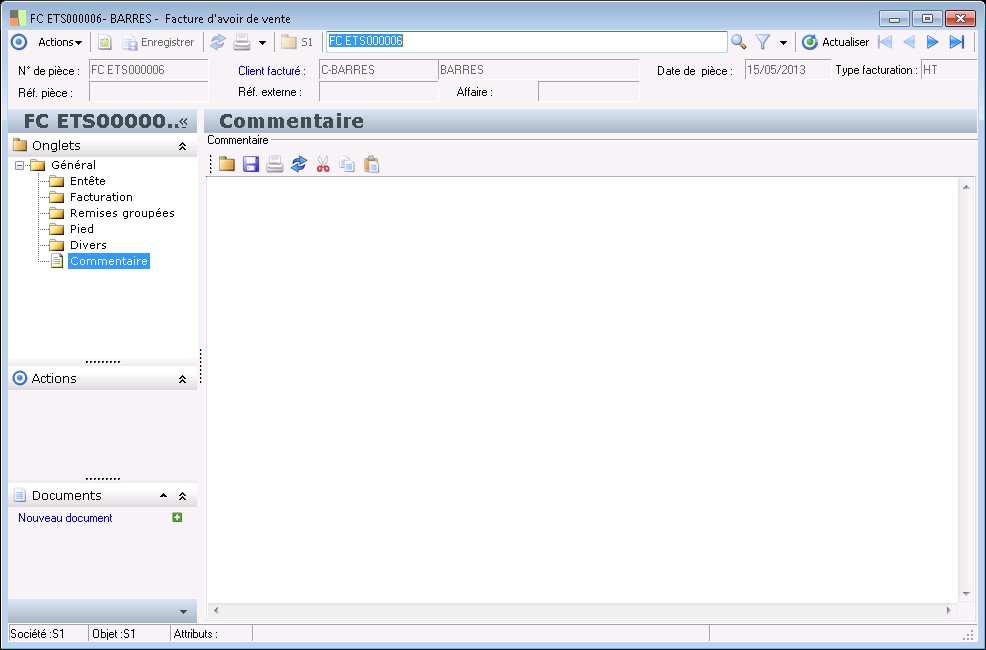Viewport: 986px width, 650px height.
Task: Click the Date de pièce field
Action: 787,70
